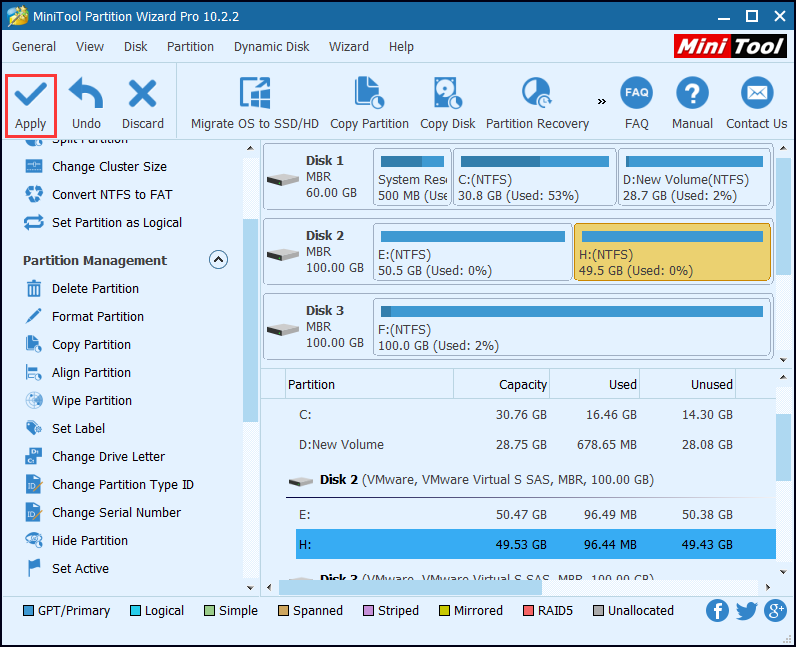Click disk map scroll down arrow
This screenshot has width=796, height=647.
coord(783,360)
